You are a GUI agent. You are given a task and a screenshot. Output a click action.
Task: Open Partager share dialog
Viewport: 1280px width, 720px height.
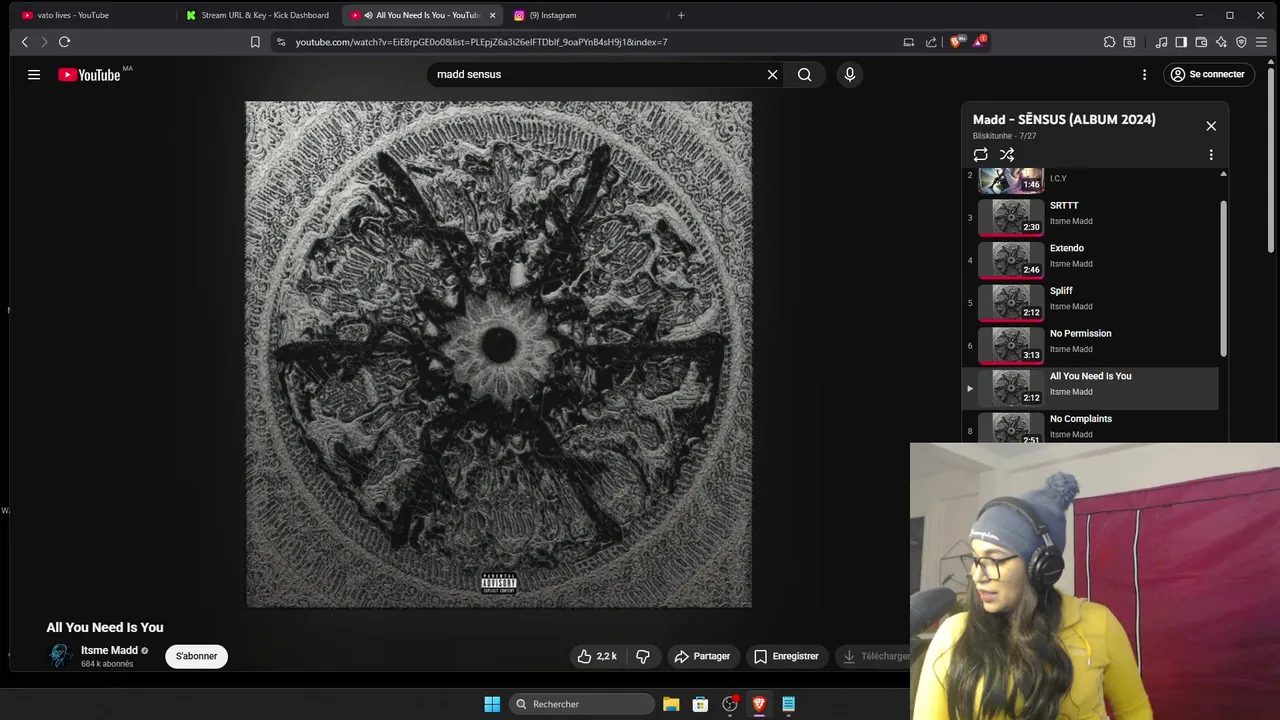pyautogui.click(x=702, y=656)
